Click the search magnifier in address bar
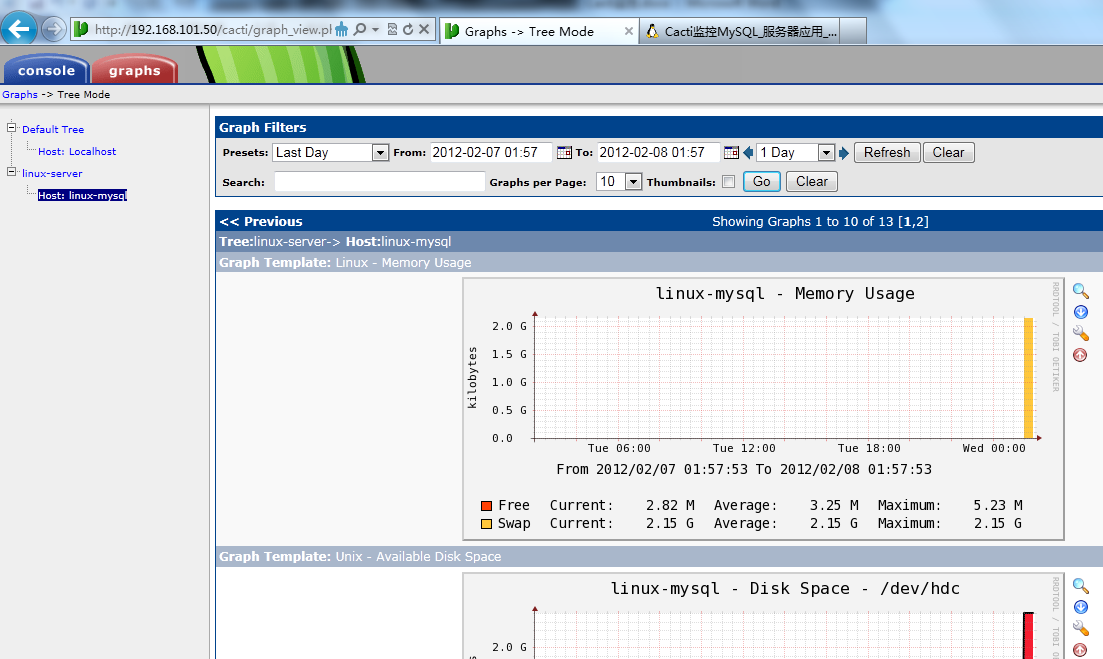Screen dimensions: 1103x659 tap(359, 30)
